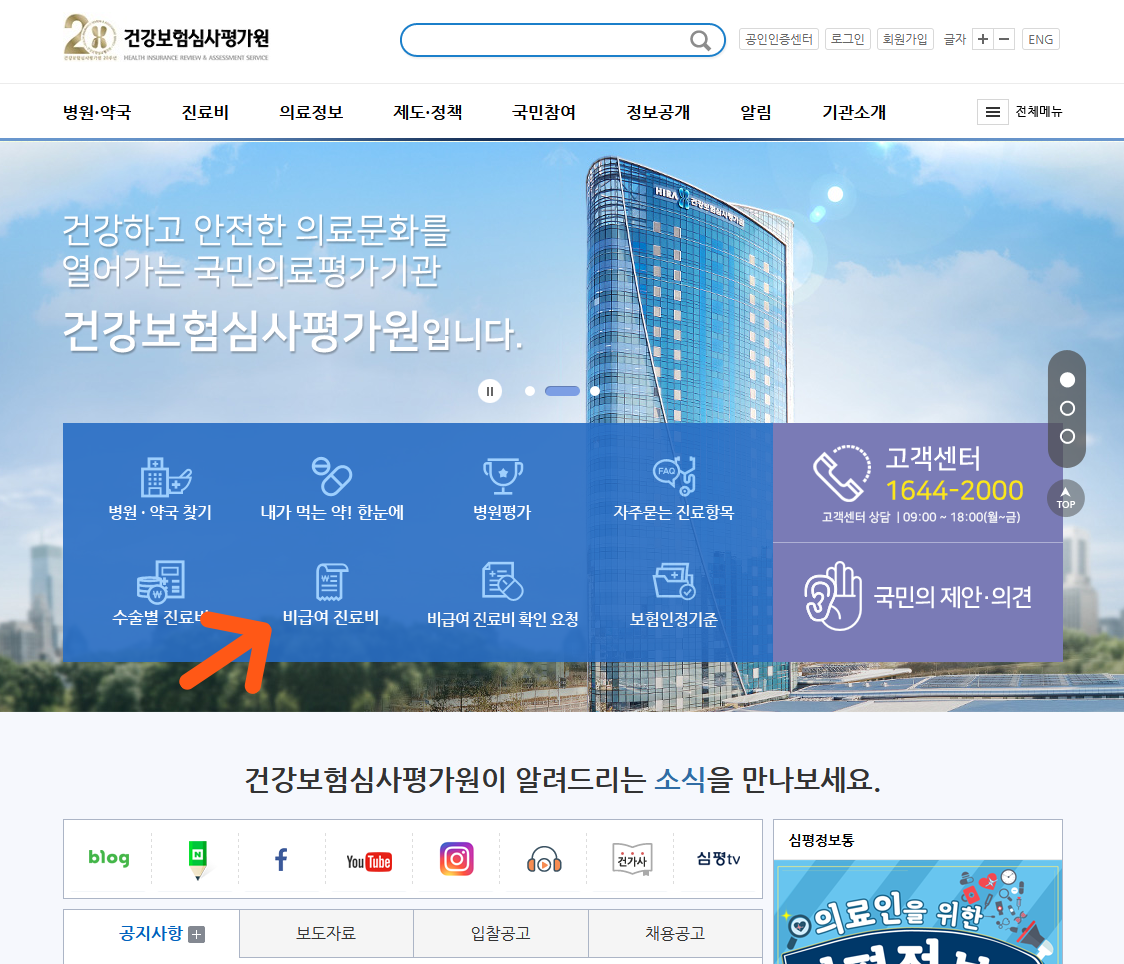
Task: Click the HIRA 건강보험심사평가원 logo
Action: pos(166,37)
